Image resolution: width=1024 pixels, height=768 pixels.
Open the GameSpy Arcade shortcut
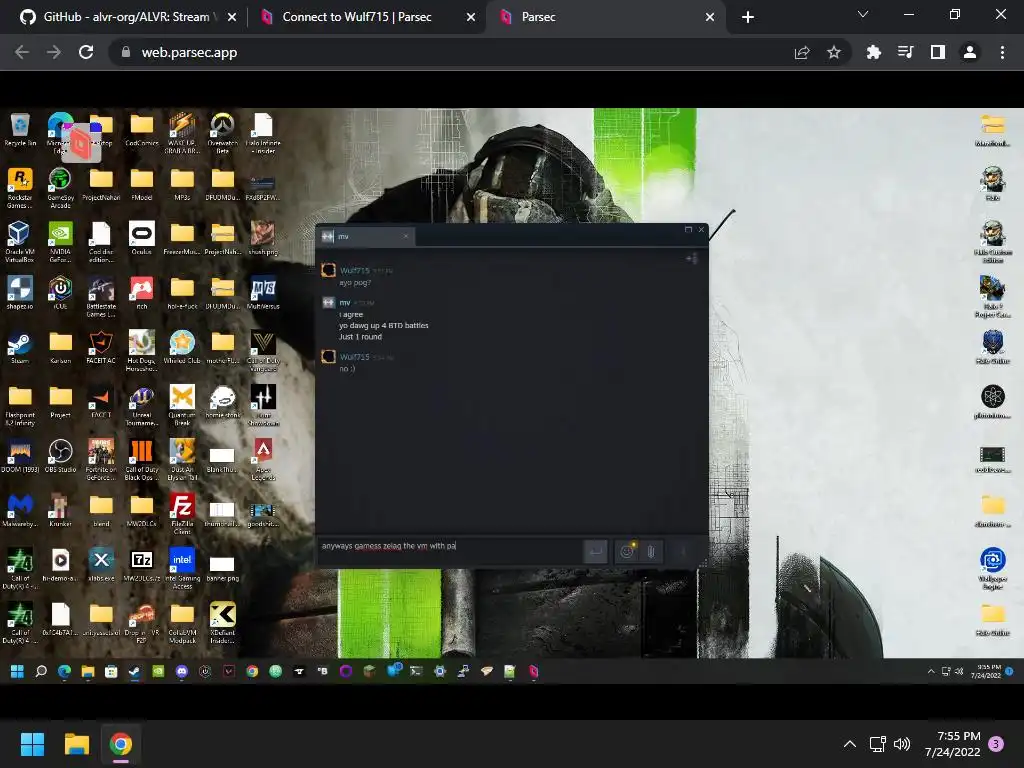[60, 187]
